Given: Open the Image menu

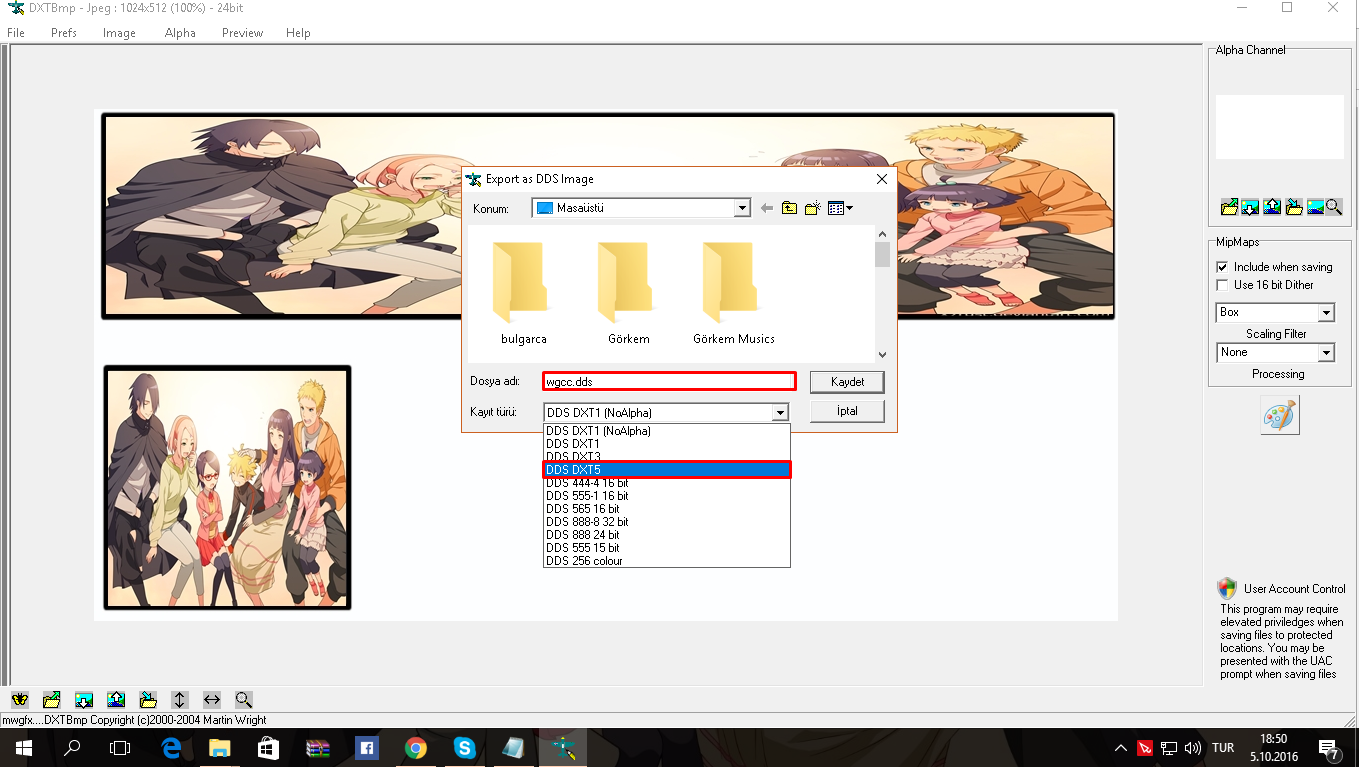Looking at the screenshot, I should click(x=119, y=33).
